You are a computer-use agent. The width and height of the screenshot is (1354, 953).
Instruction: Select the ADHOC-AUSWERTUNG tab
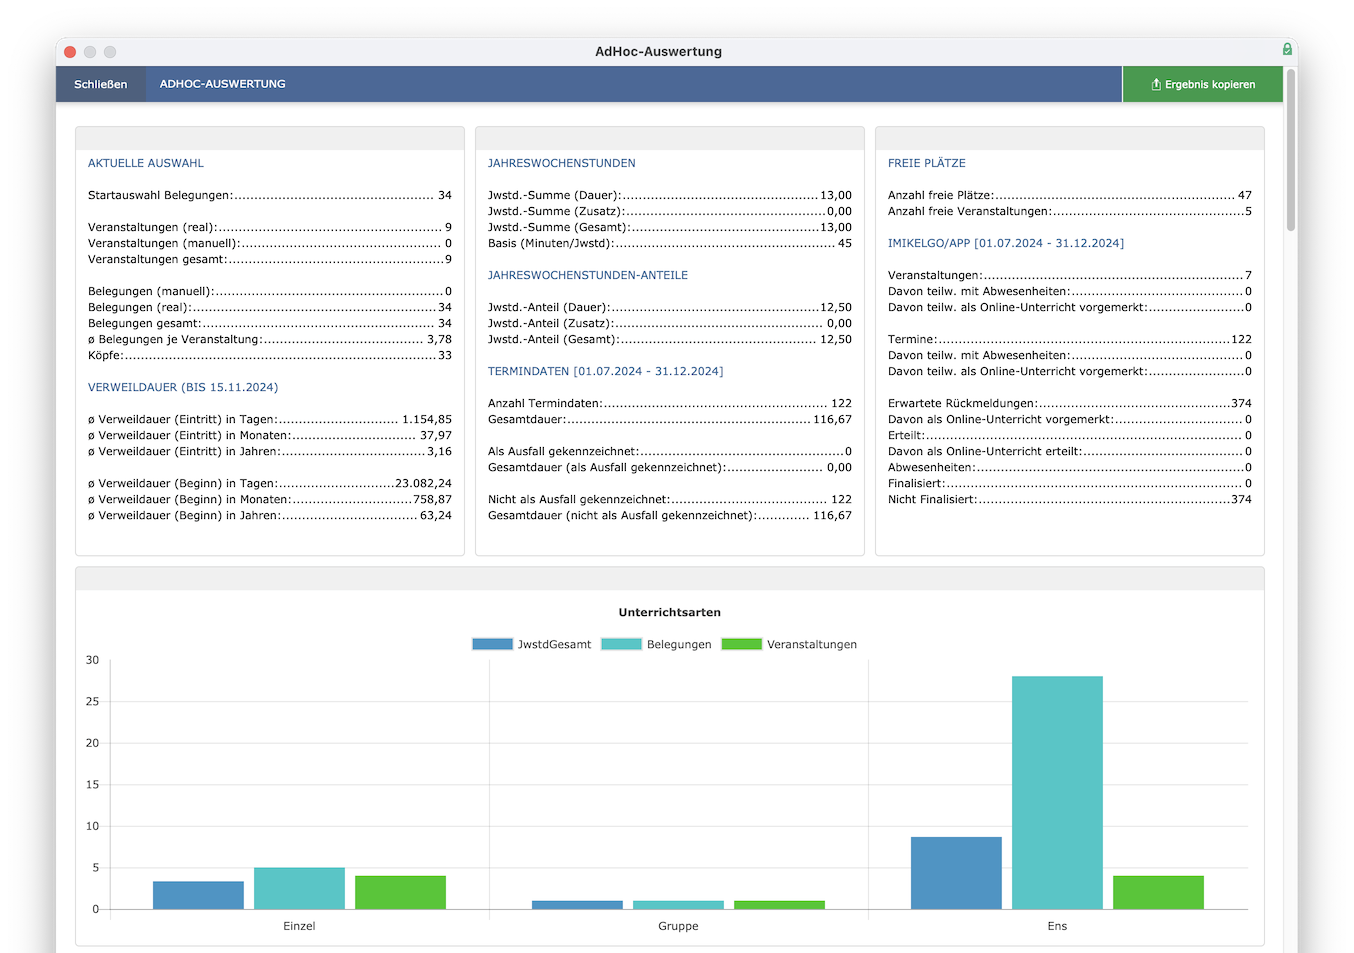223,84
